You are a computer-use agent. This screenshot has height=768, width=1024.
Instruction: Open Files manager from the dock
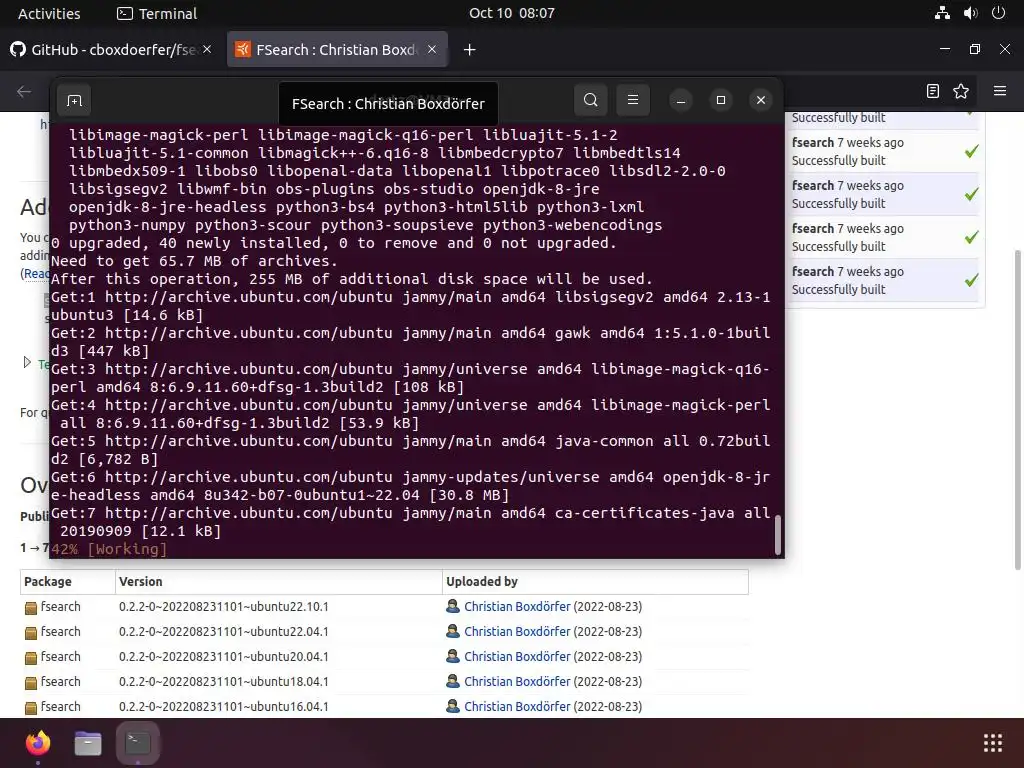(88, 743)
